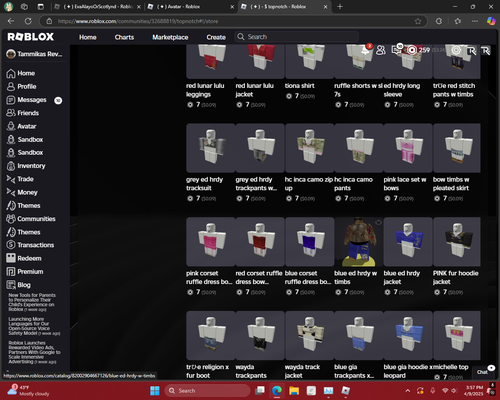
Task: Click 'blue gia trackpants' title
Action: point(354,371)
